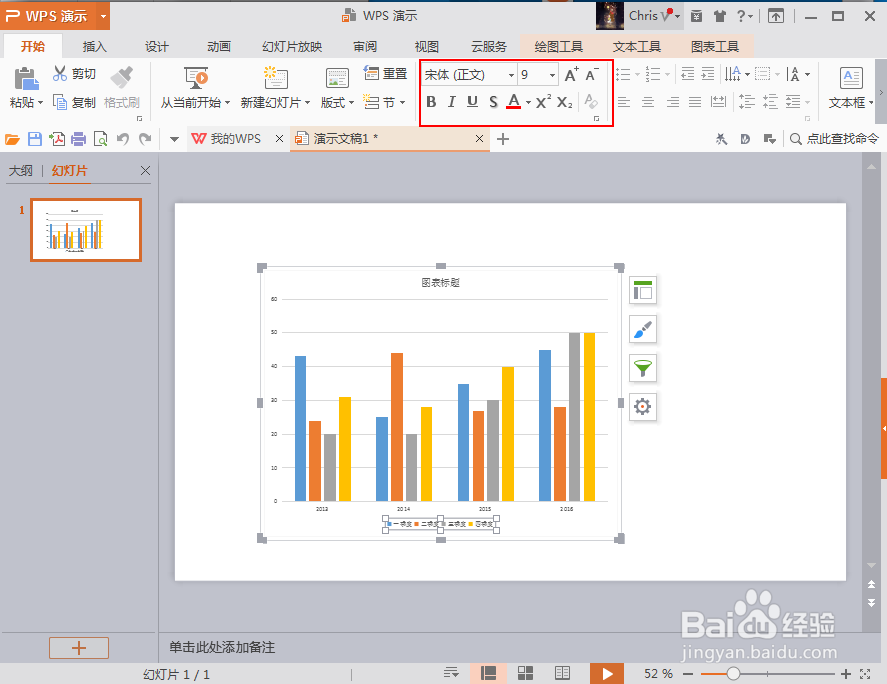Image resolution: width=887 pixels, height=684 pixels.
Task: Open chart elements button beside chart
Action: (643, 290)
